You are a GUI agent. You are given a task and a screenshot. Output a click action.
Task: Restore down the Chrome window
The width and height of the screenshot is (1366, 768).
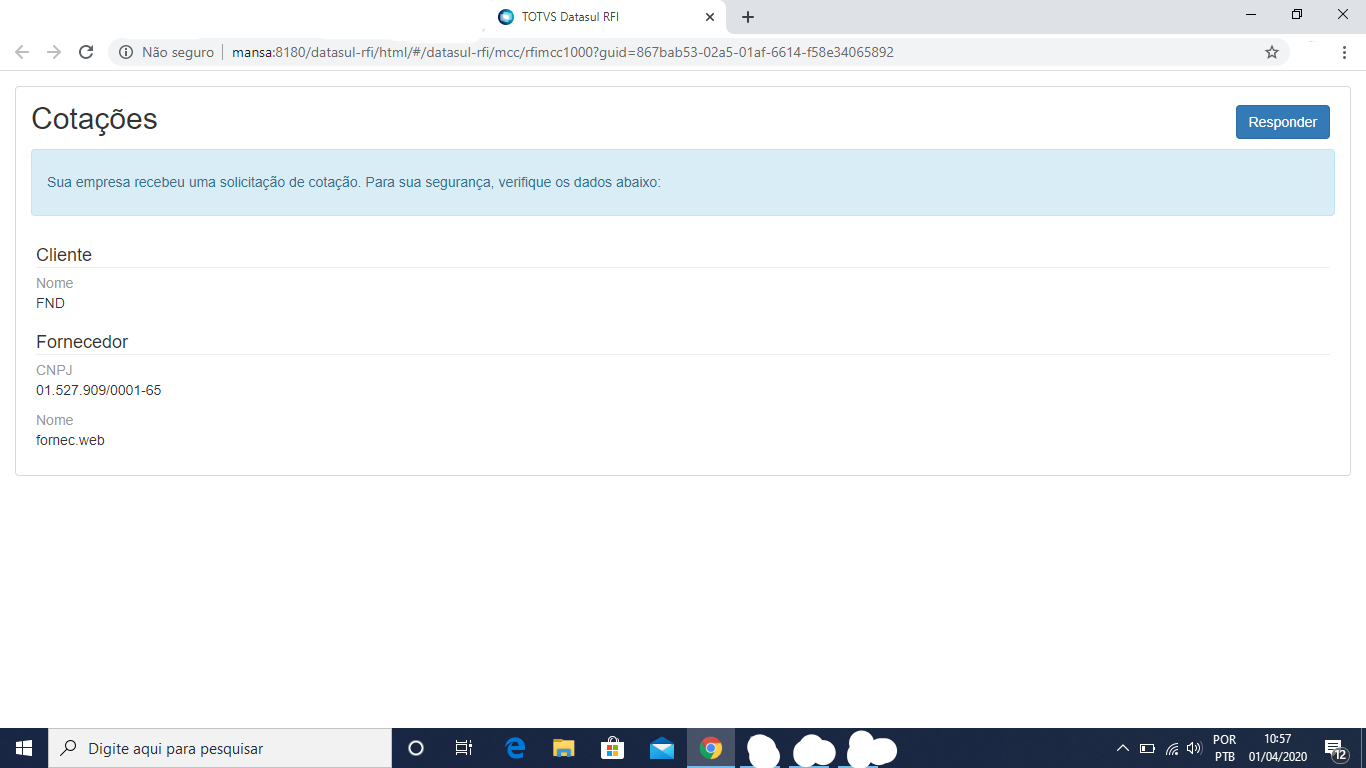coord(1297,14)
